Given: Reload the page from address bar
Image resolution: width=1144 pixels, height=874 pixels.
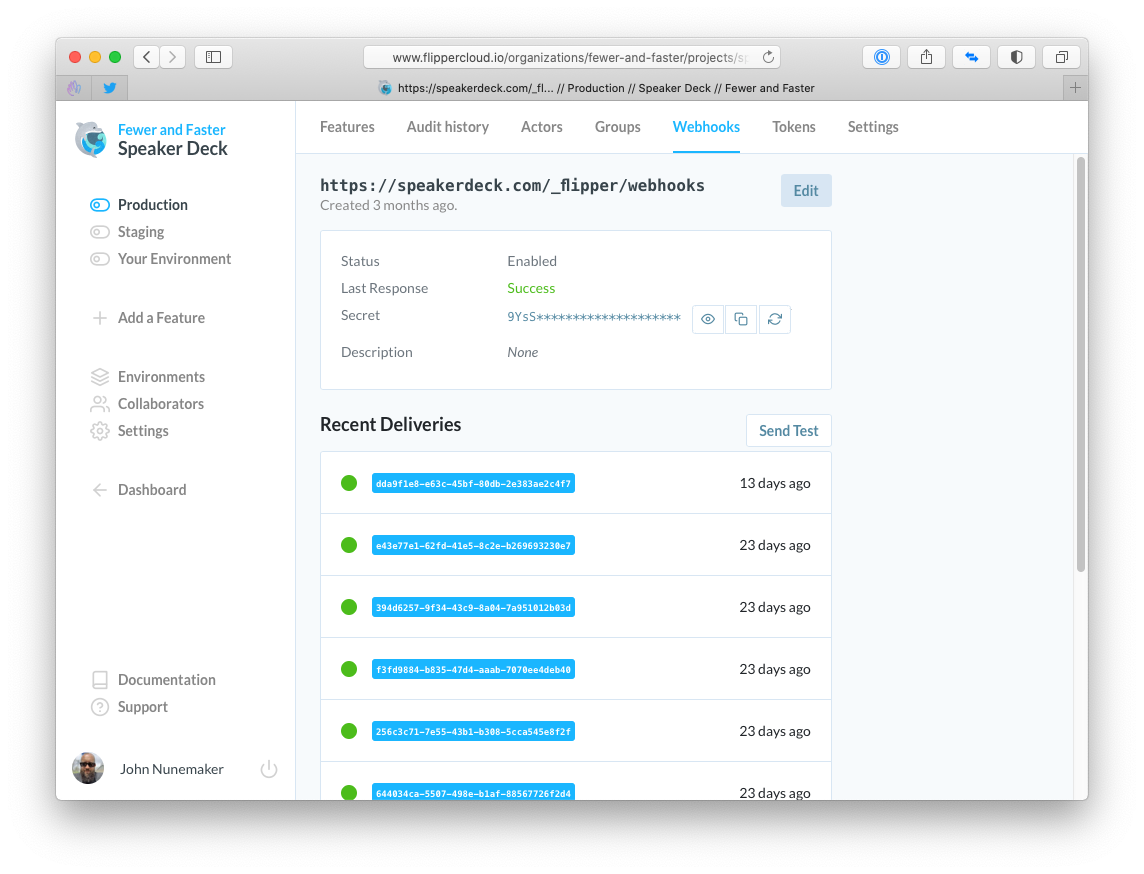Looking at the screenshot, I should 768,57.
